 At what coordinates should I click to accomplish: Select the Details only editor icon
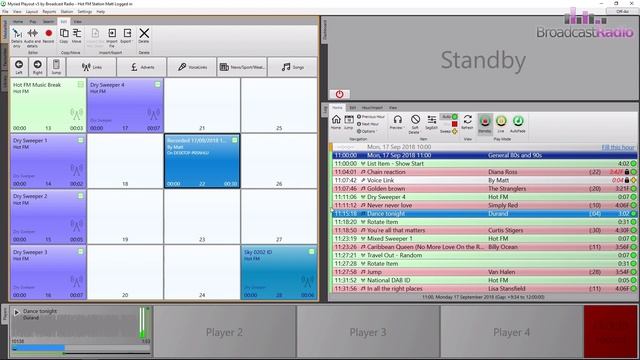(x=17, y=37)
